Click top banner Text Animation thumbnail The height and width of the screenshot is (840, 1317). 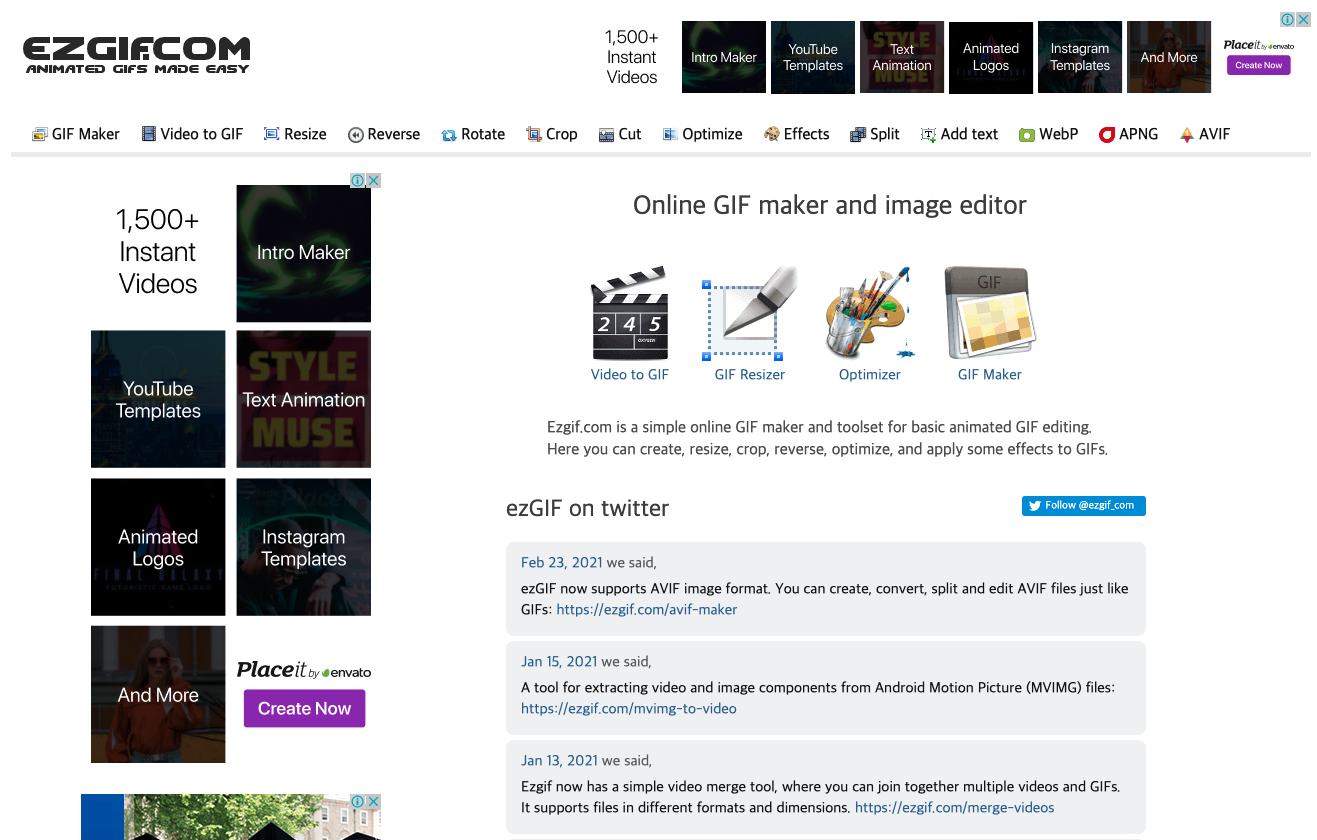tap(902, 57)
